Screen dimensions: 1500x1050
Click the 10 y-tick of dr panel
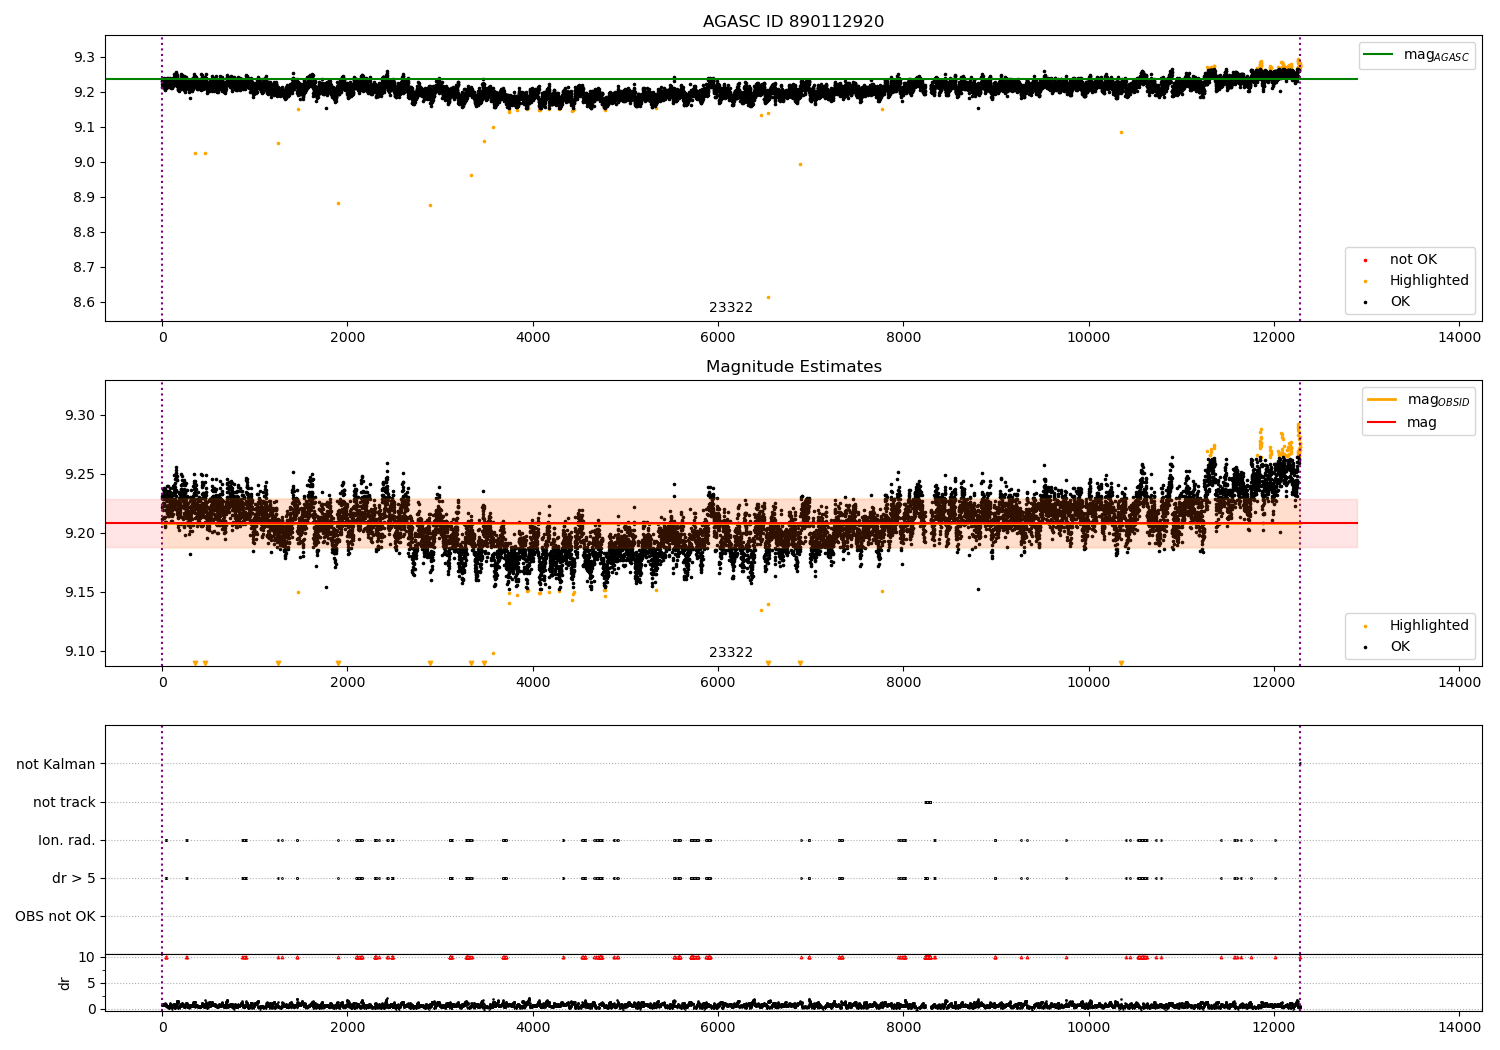click(87, 958)
